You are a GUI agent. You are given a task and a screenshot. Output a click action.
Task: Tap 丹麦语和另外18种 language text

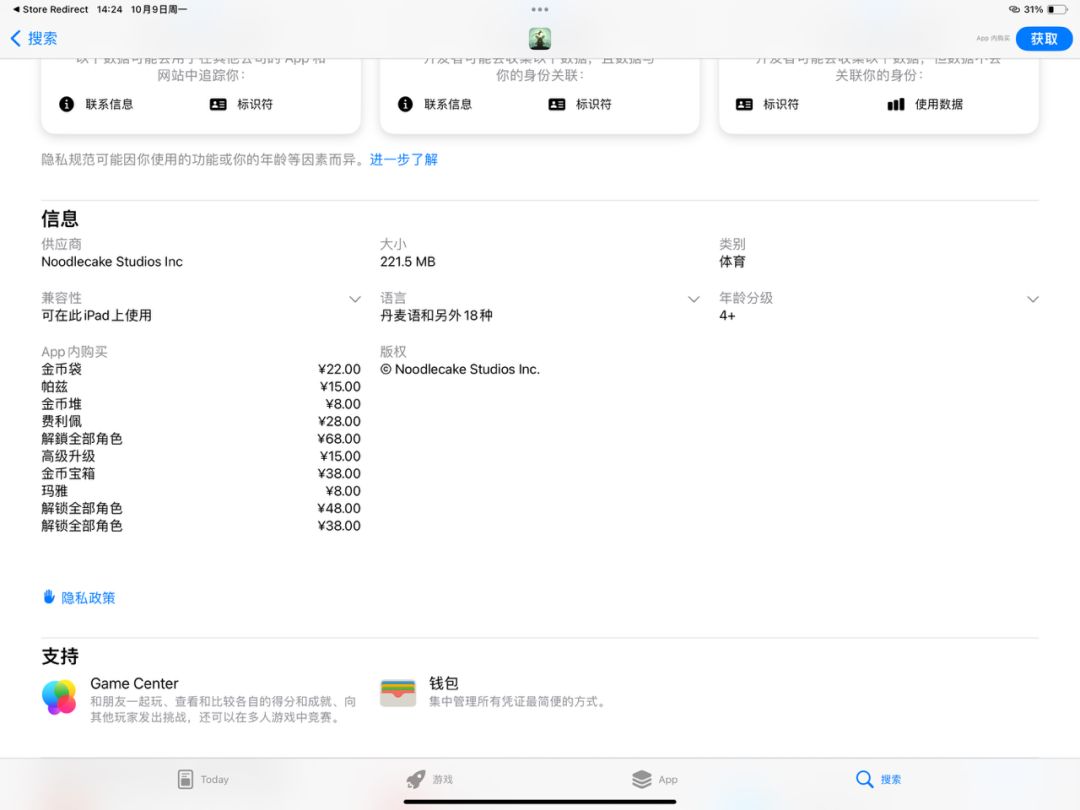(x=437, y=315)
